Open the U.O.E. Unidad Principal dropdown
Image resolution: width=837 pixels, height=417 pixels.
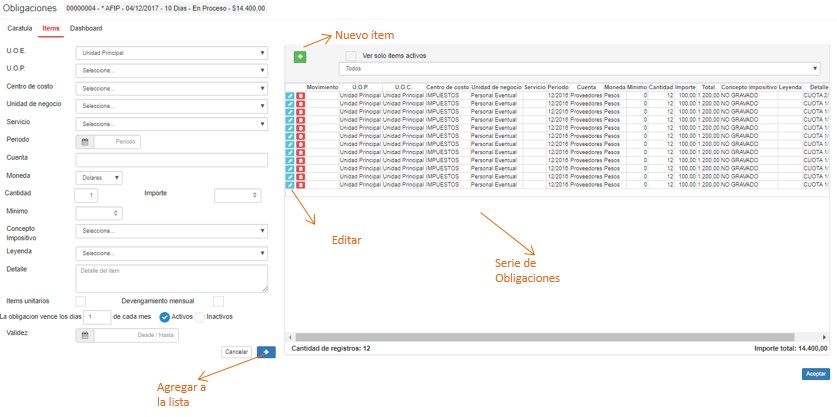coord(172,53)
